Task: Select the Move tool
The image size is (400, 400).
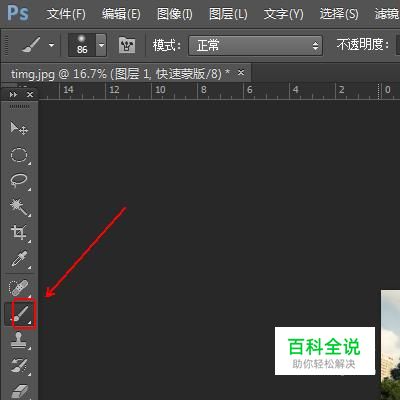Action: pos(19,128)
